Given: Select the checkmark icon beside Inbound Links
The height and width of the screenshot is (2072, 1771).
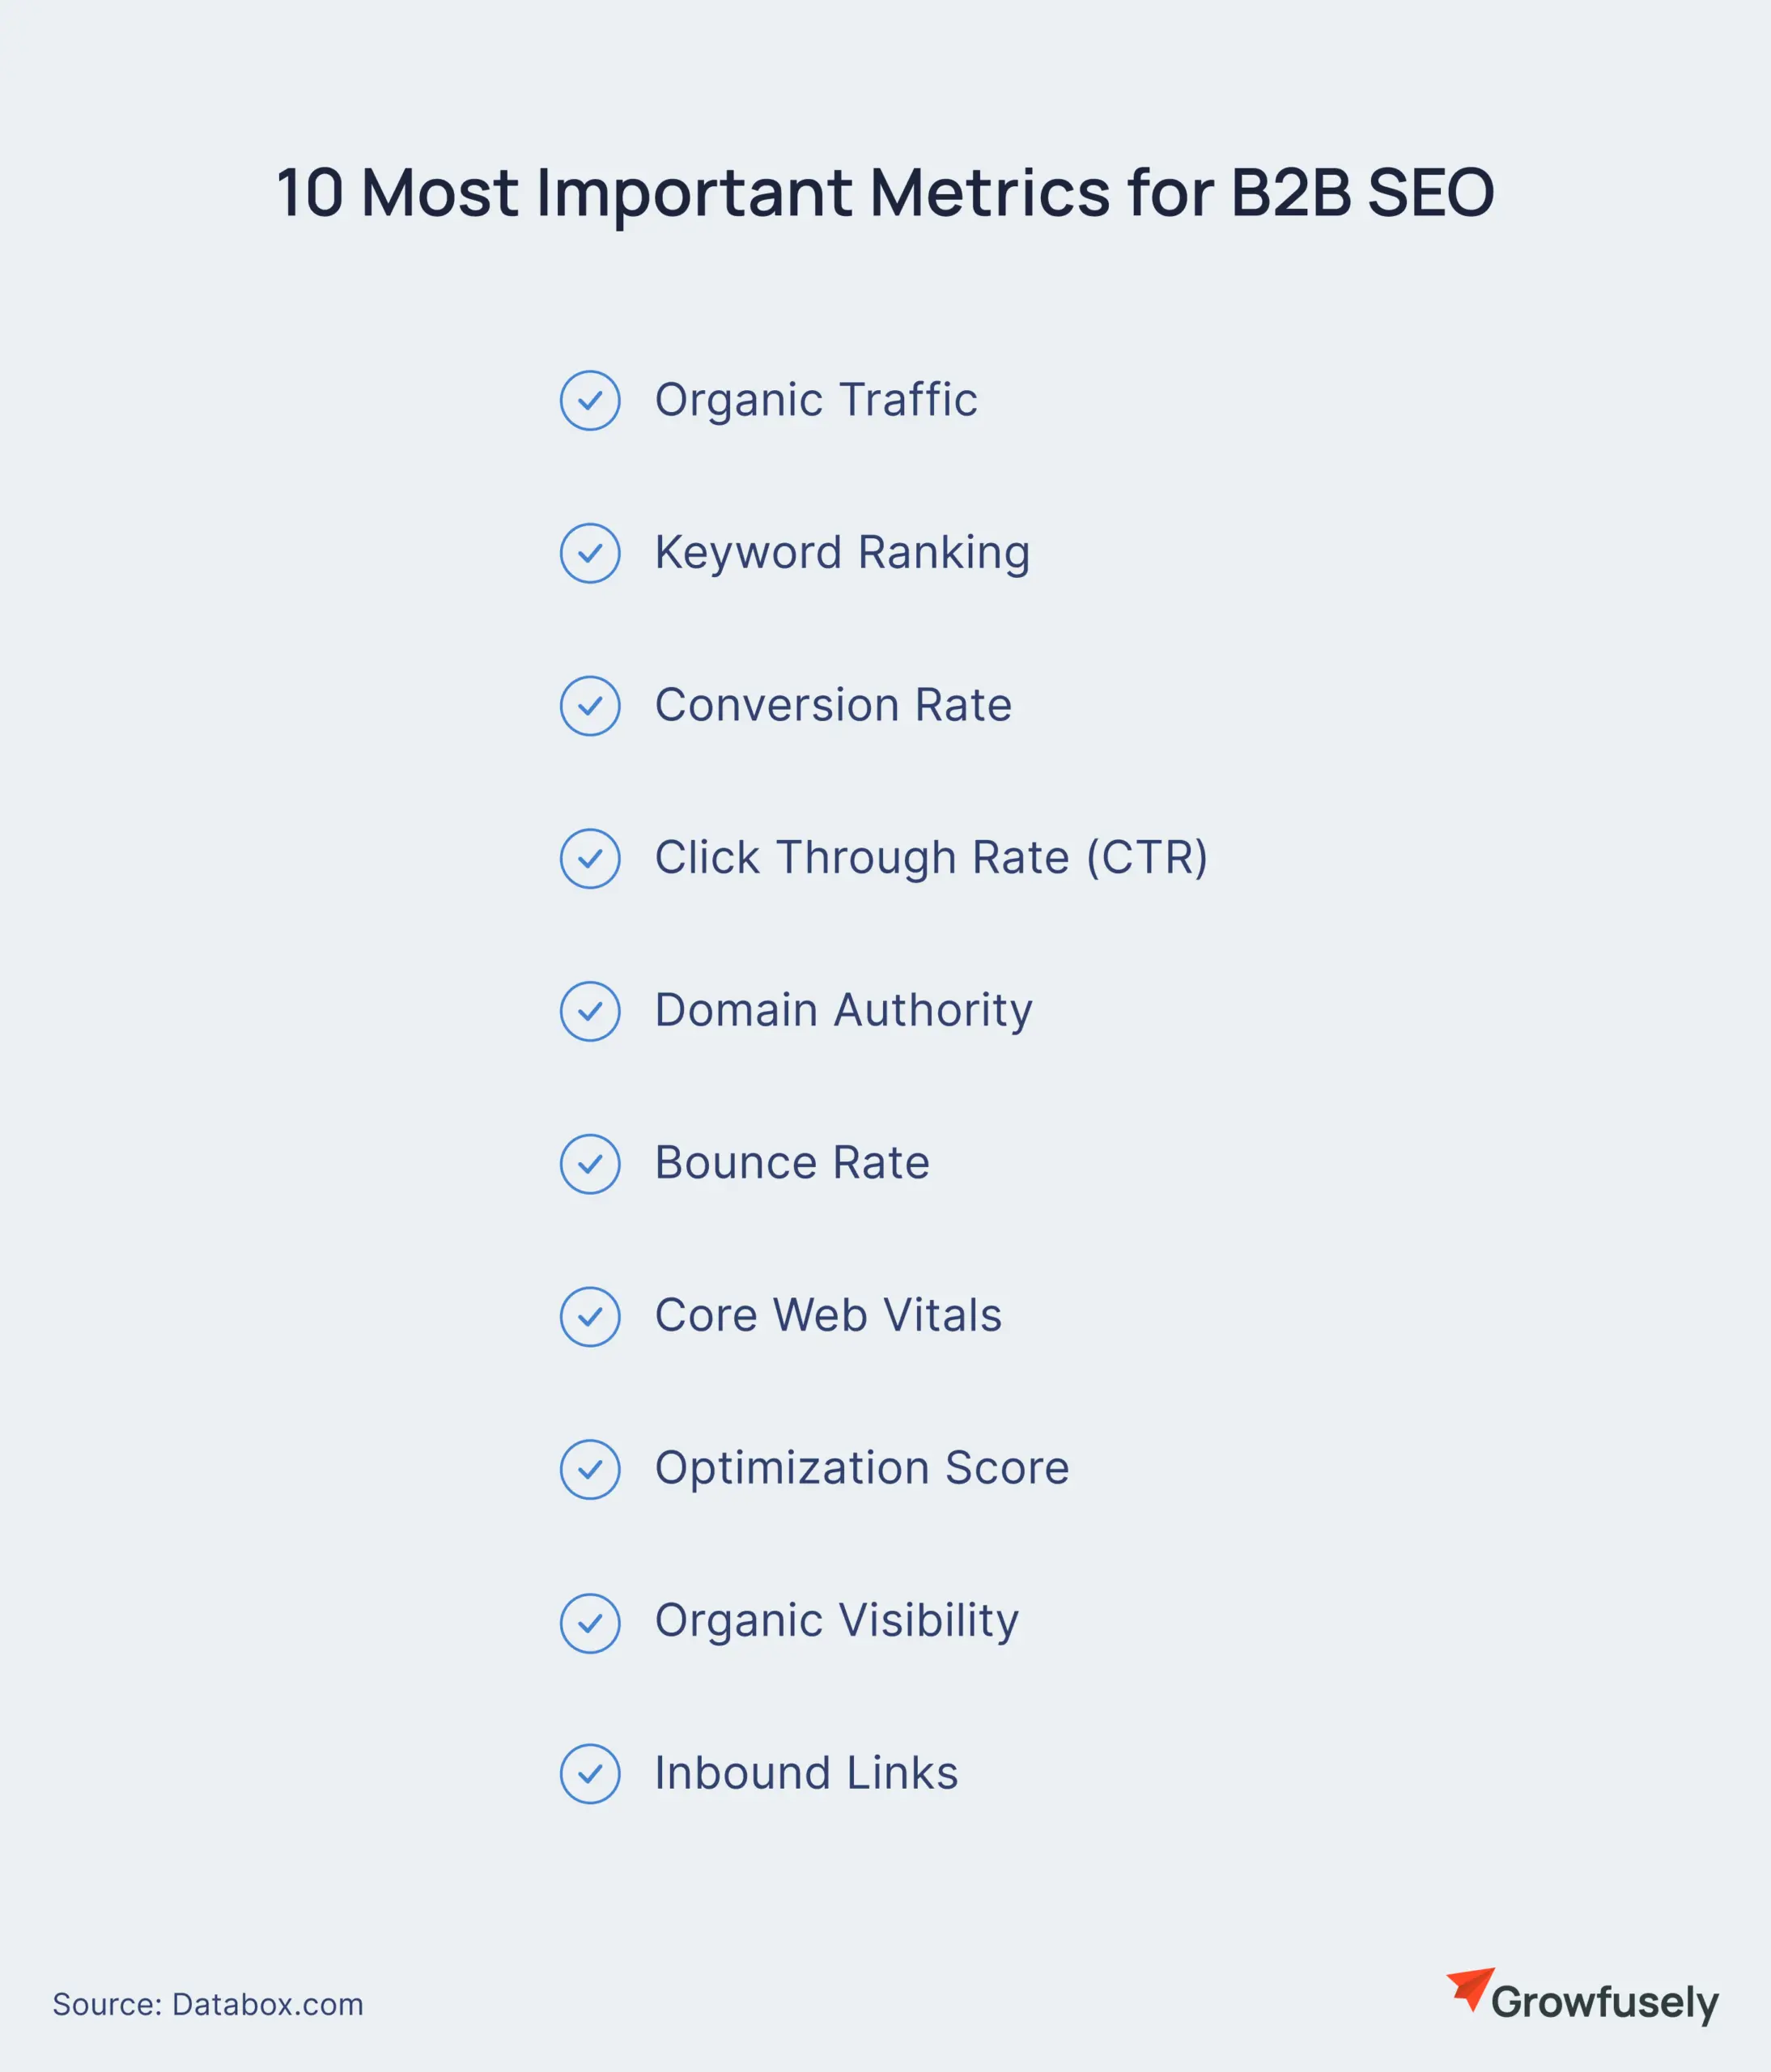Looking at the screenshot, I should coord(590,1774).
